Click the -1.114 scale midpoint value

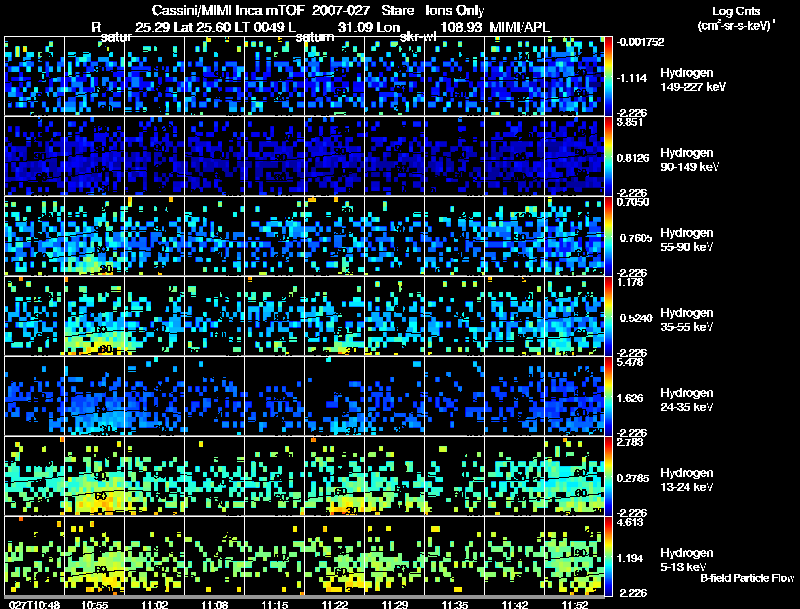(632, 78)
